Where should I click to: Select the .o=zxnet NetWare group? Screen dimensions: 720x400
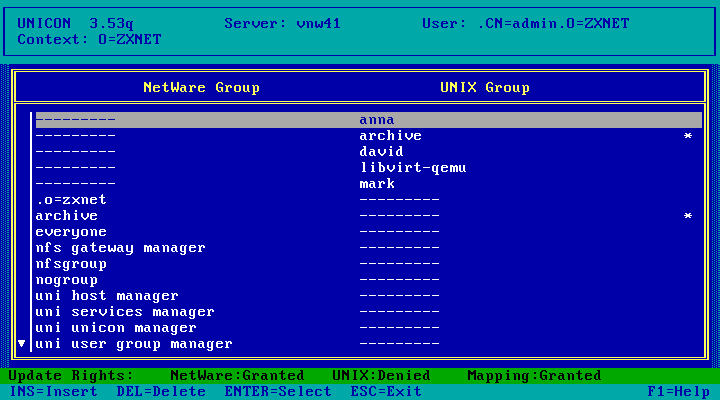70,200
